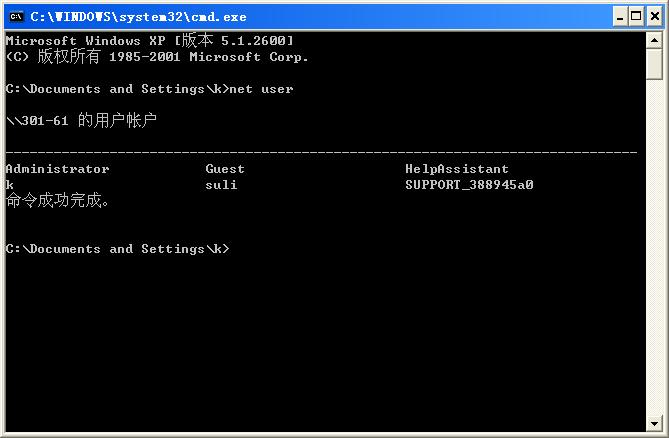The image size is (669, 438).
Task: Click the typed 'net user' command
Action: tap(261, 89)
